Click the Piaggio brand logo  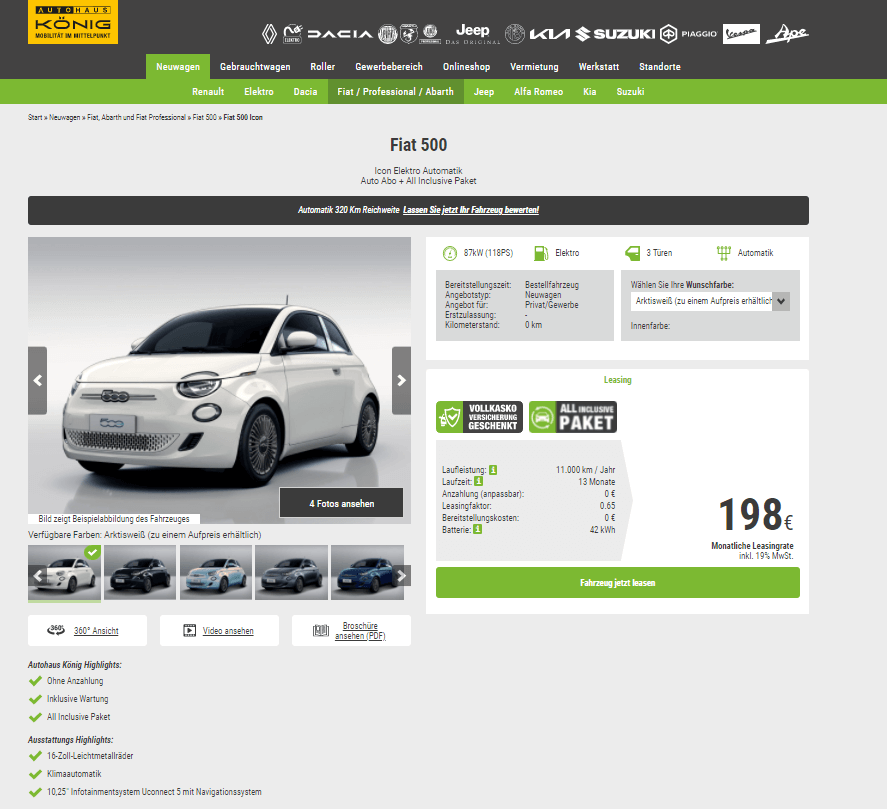coord(688,34)
